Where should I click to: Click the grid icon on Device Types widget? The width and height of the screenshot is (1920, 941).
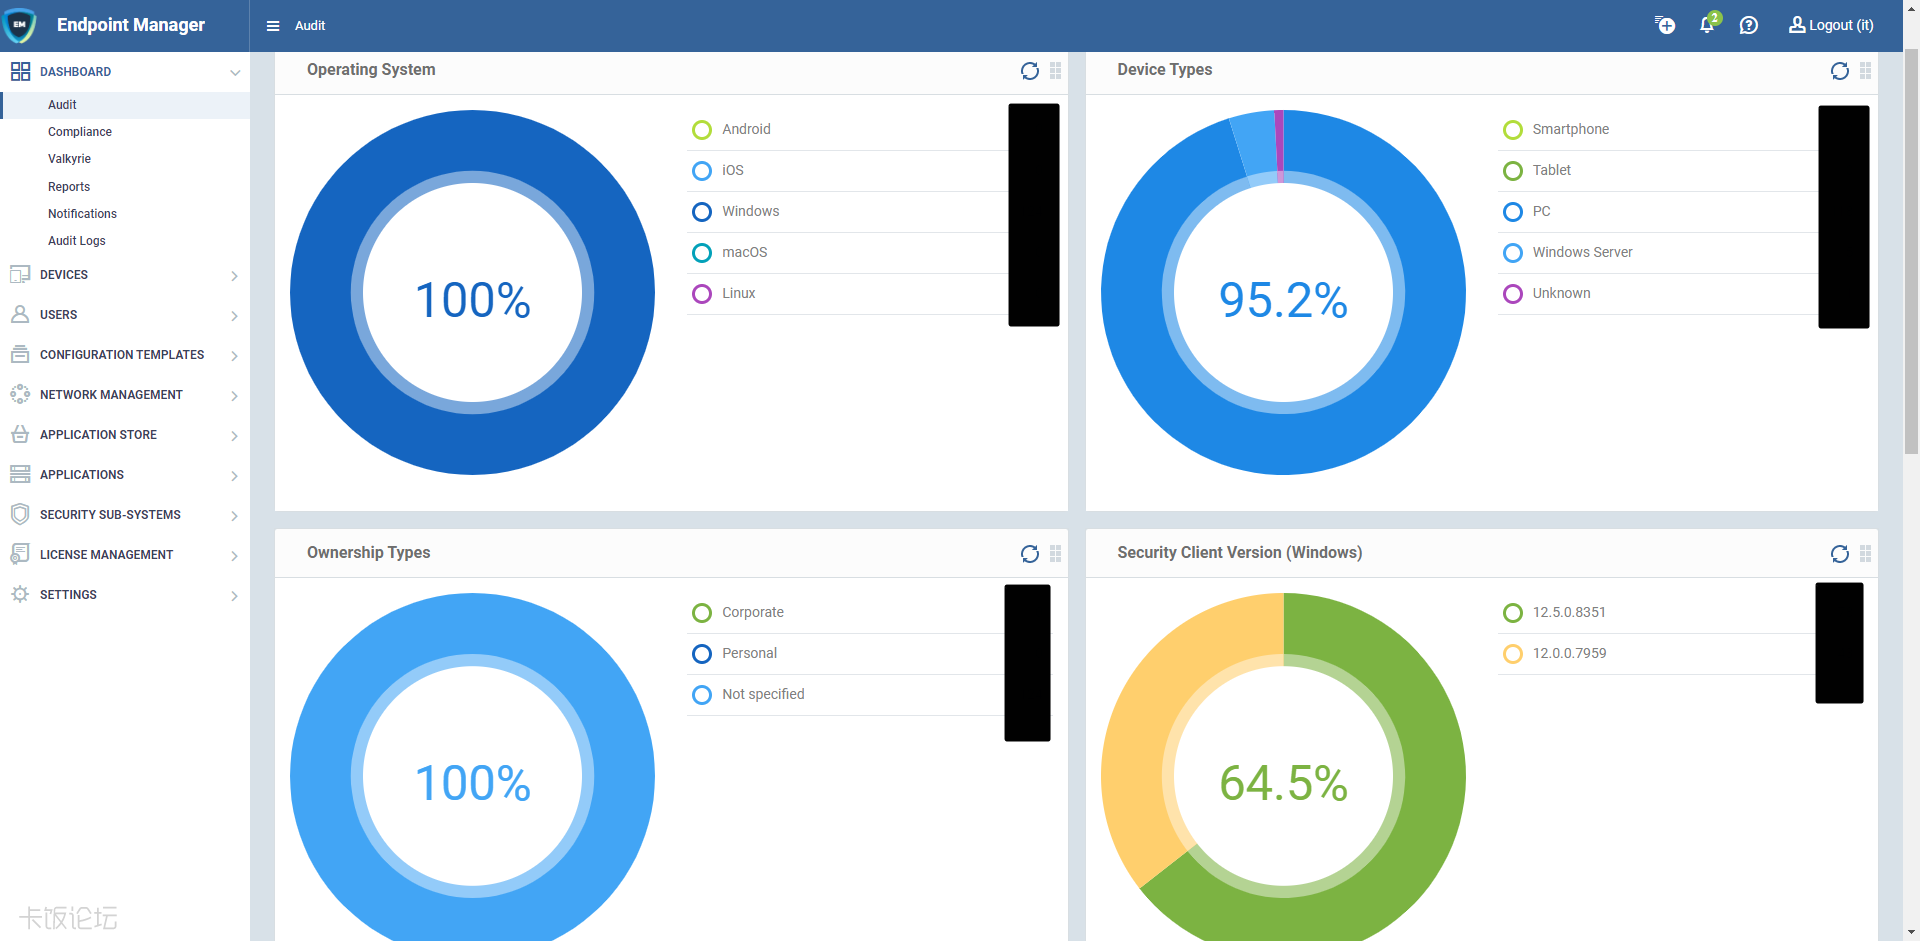(x=1866, y=71)
